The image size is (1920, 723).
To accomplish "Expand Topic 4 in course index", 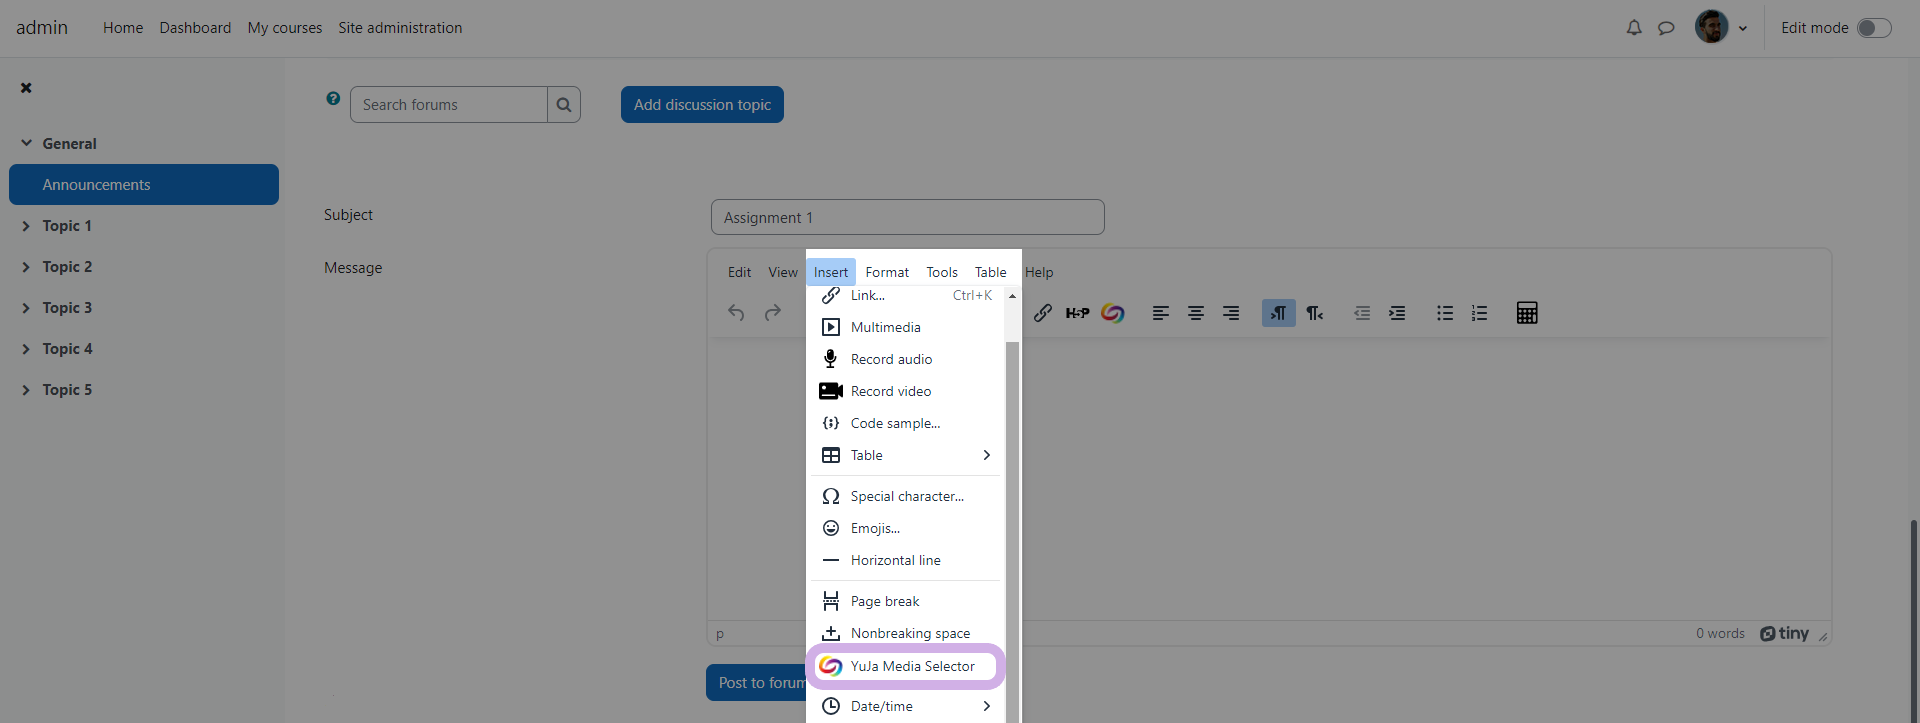I will coord(27,349).
